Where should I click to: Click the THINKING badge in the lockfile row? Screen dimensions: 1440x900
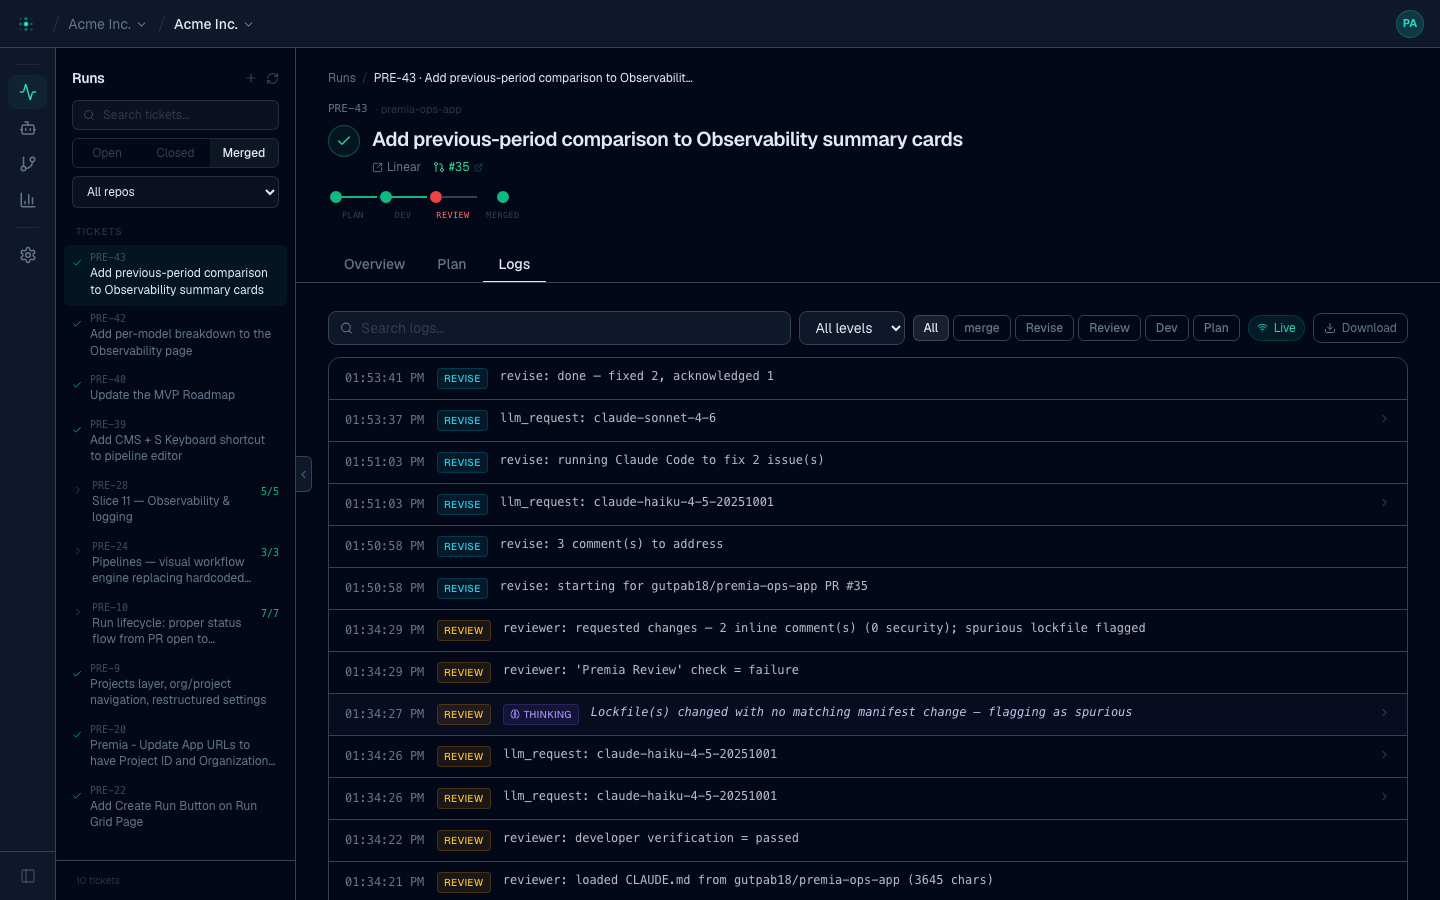tap(541, 714)
